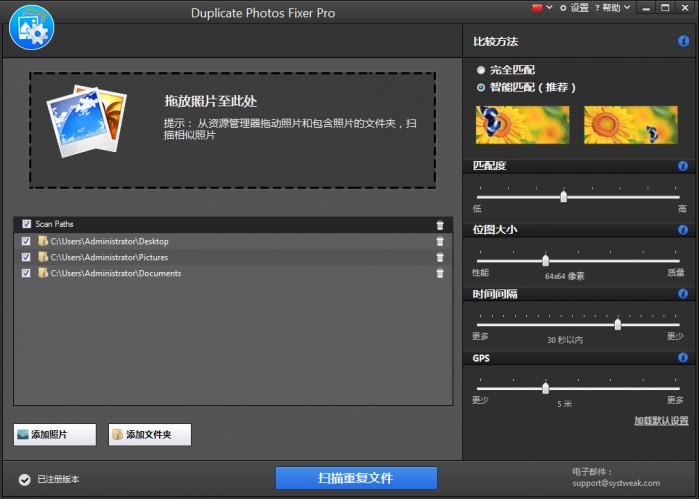This screenshot has height=499, width=699.
Task: Open the language dropdown arrow beside the flag
Action: tap(549, 8)
